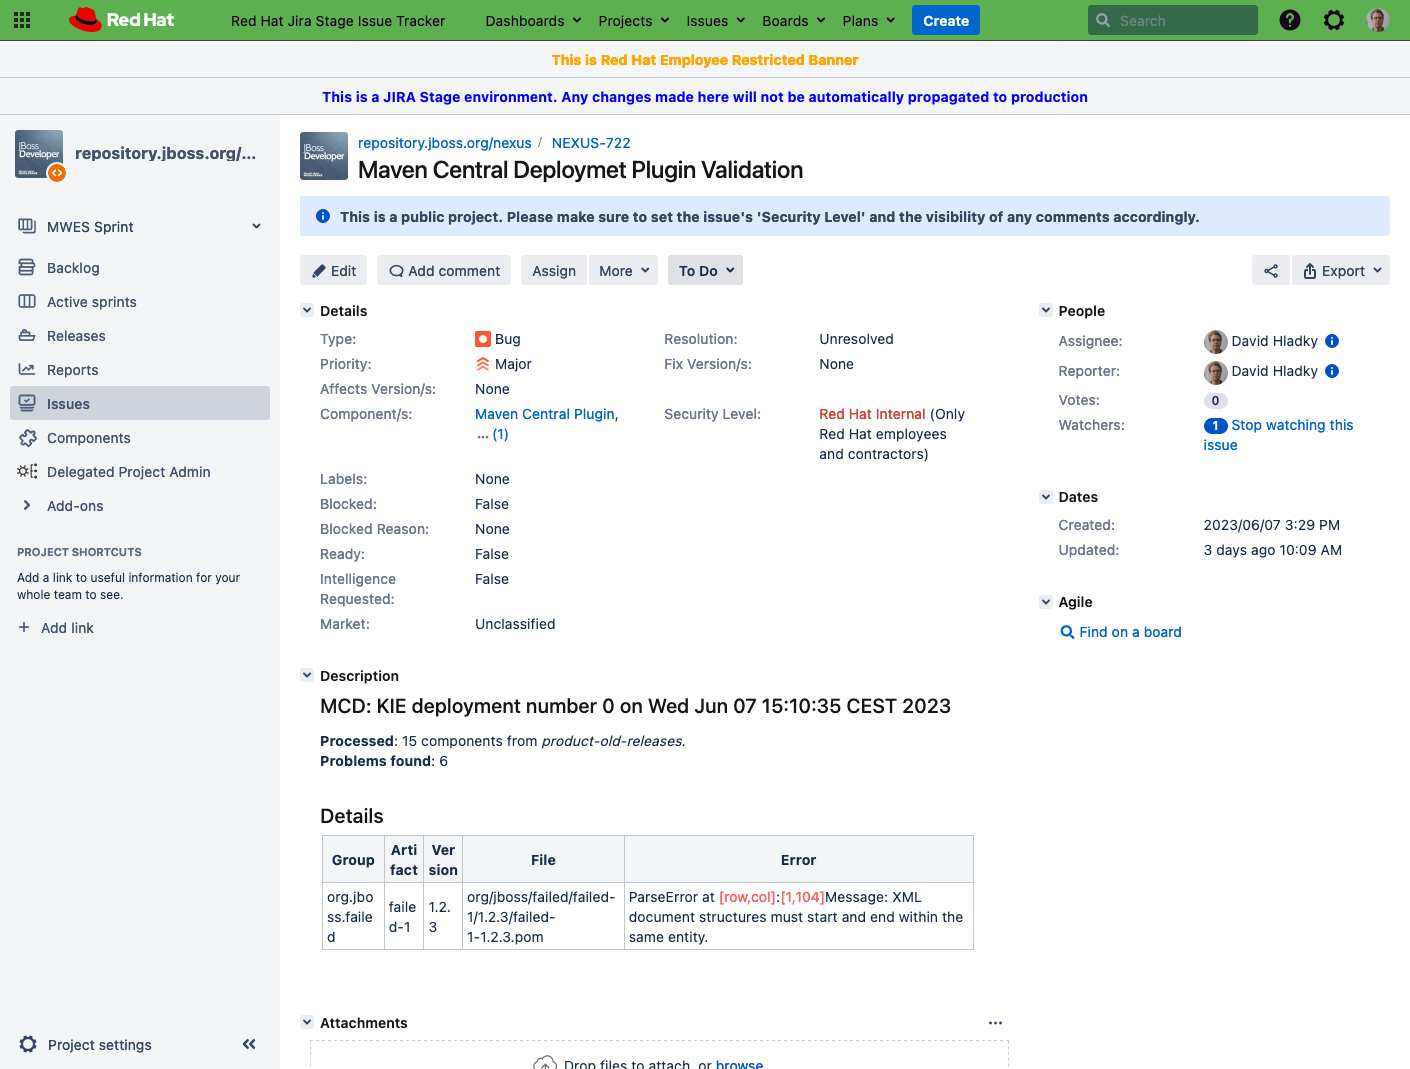
Task: Collapse the sidebar with the double chevron
Action: (x=249, y=1044)
